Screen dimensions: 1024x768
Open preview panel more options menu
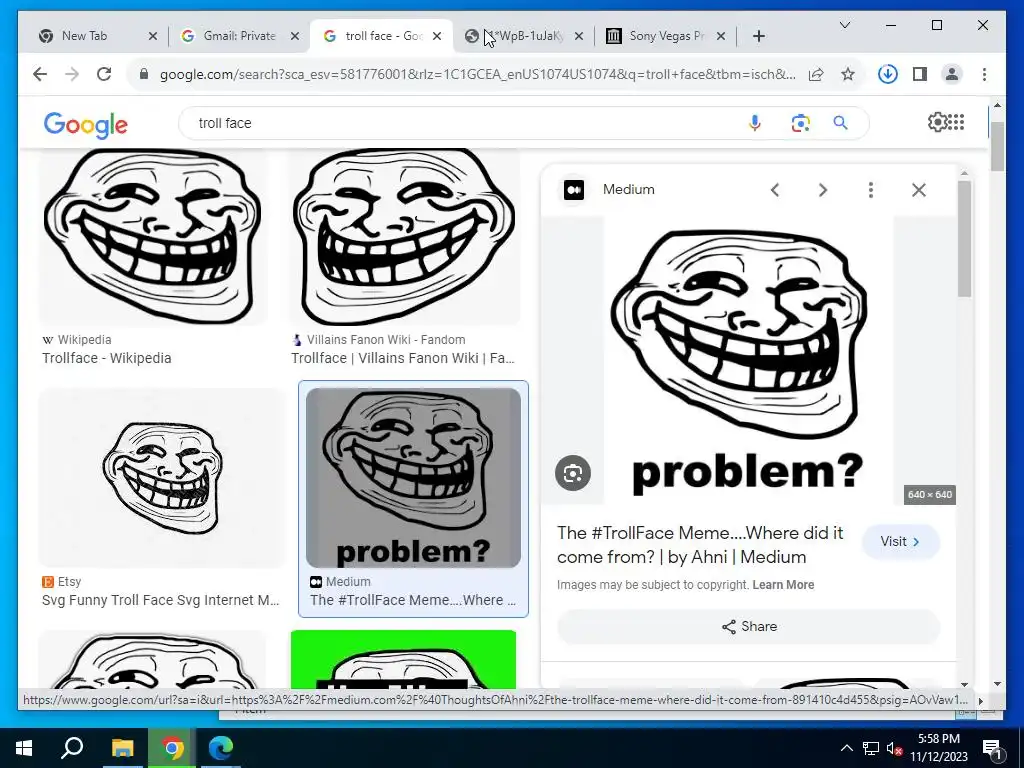coord(871,190)
